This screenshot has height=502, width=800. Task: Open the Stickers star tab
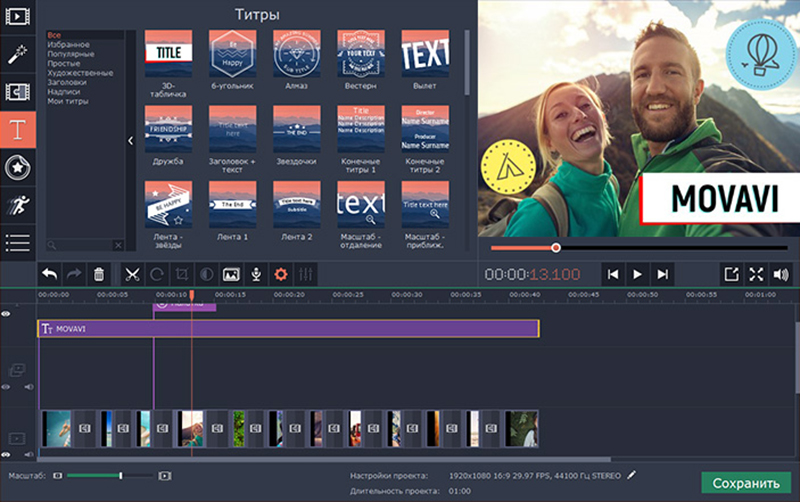(x=17, y=167)
